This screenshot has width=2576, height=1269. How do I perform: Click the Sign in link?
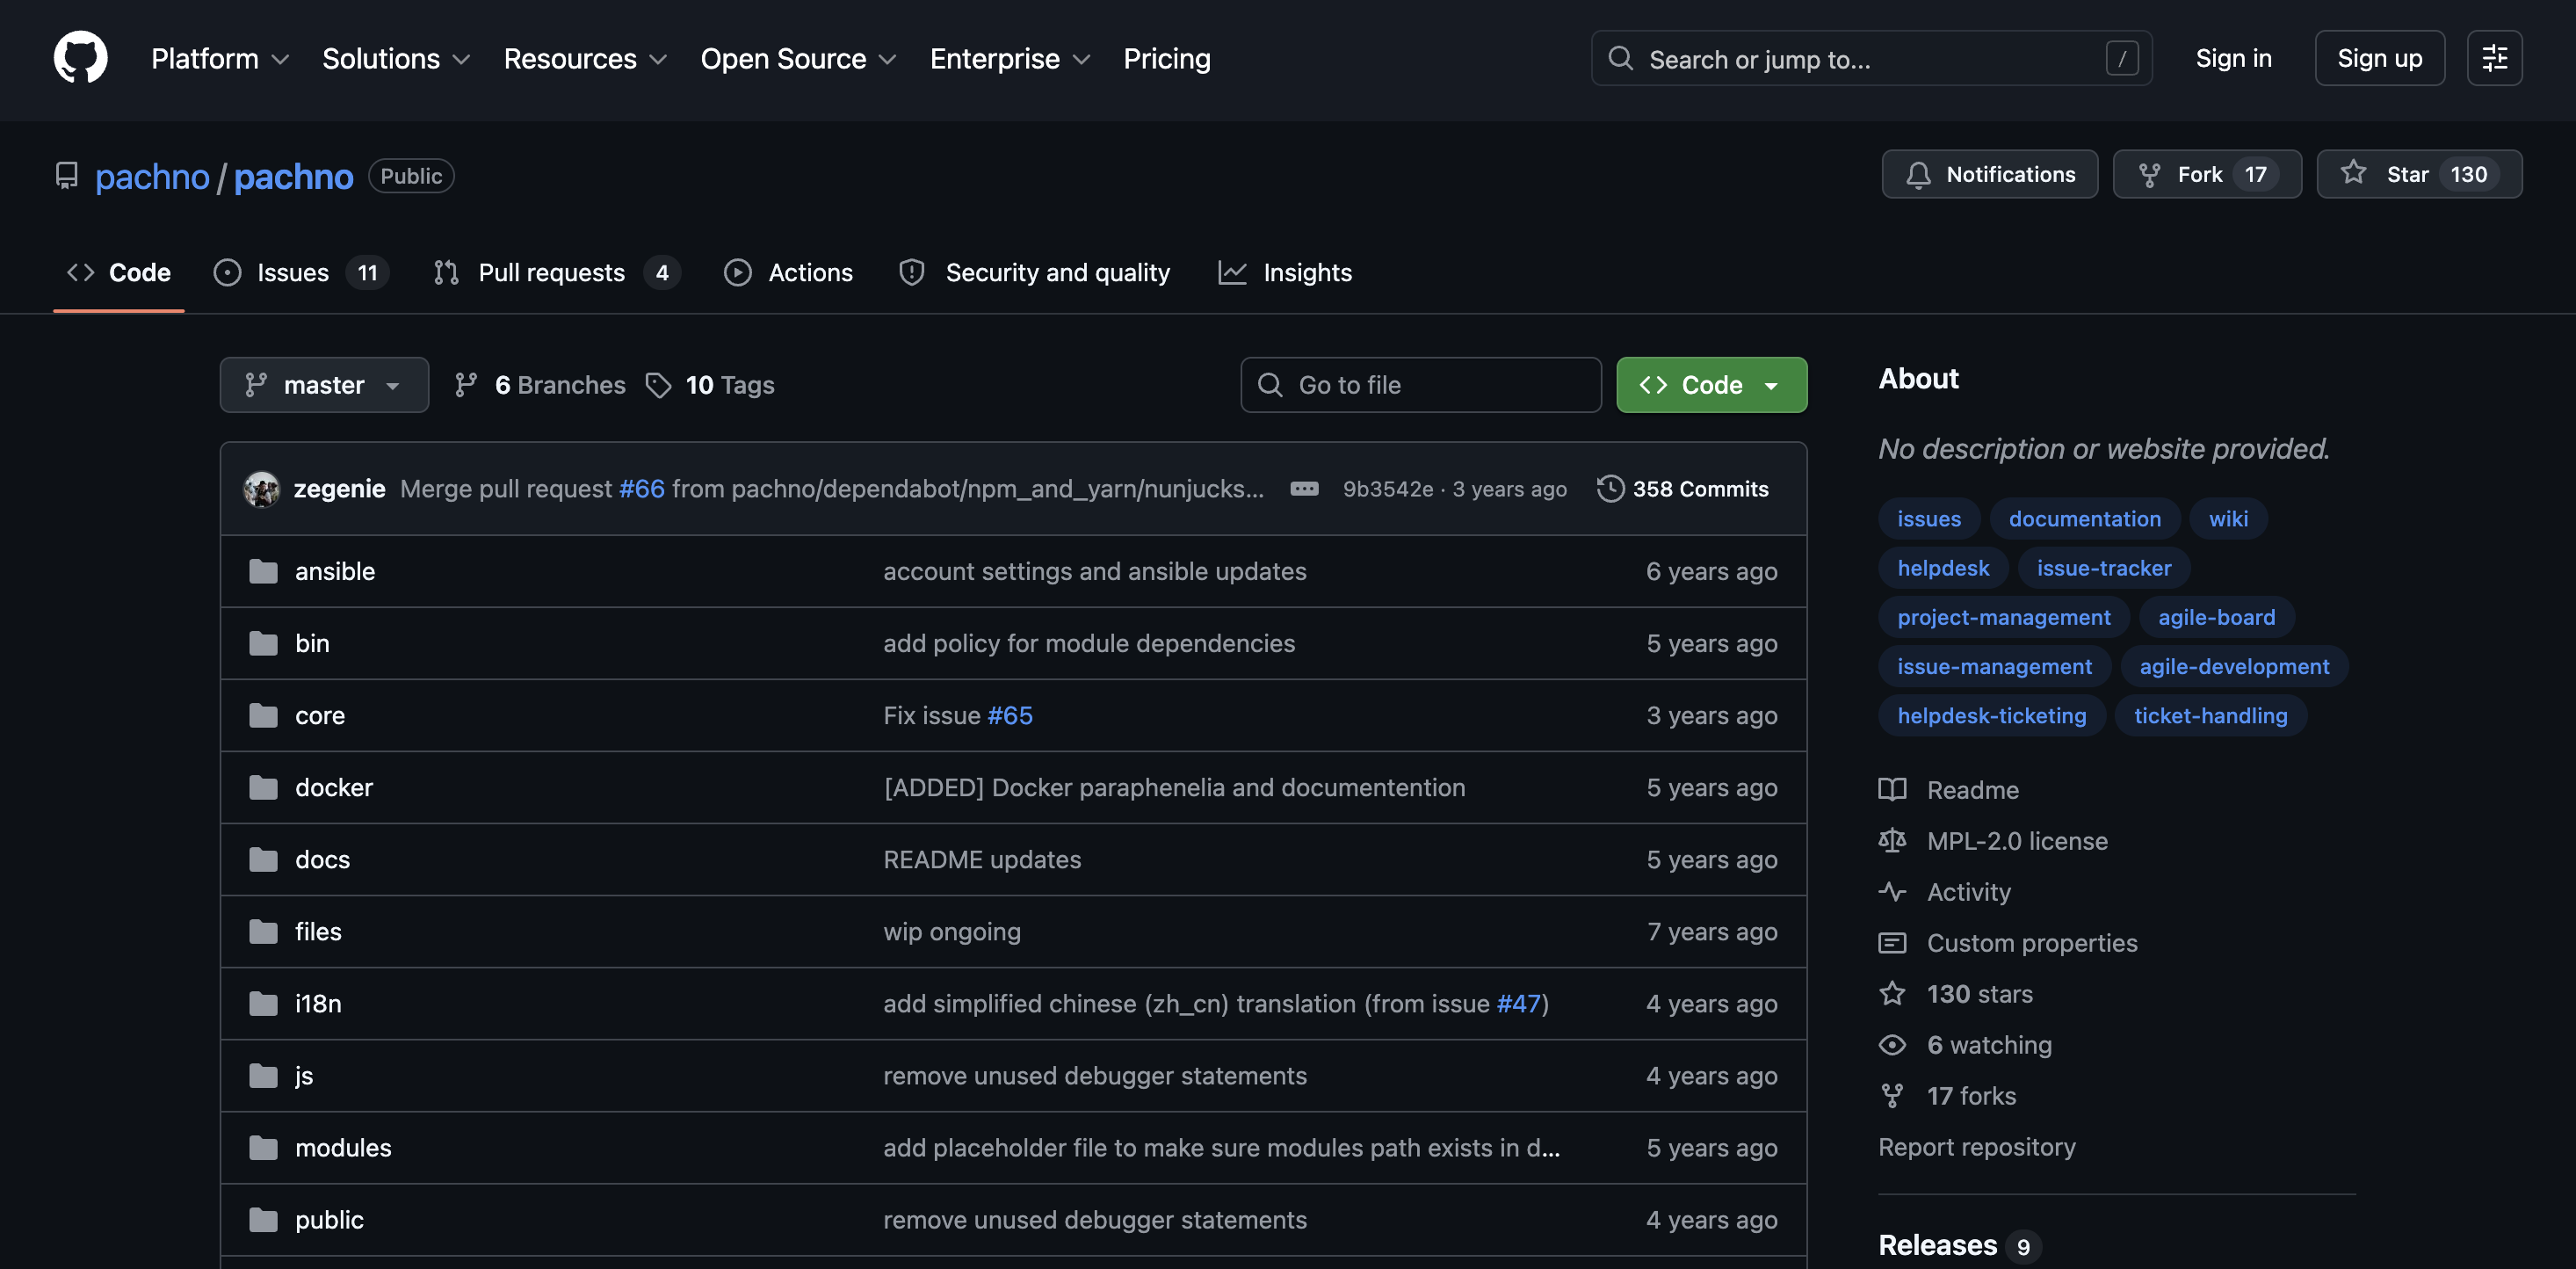point(2233,59)
